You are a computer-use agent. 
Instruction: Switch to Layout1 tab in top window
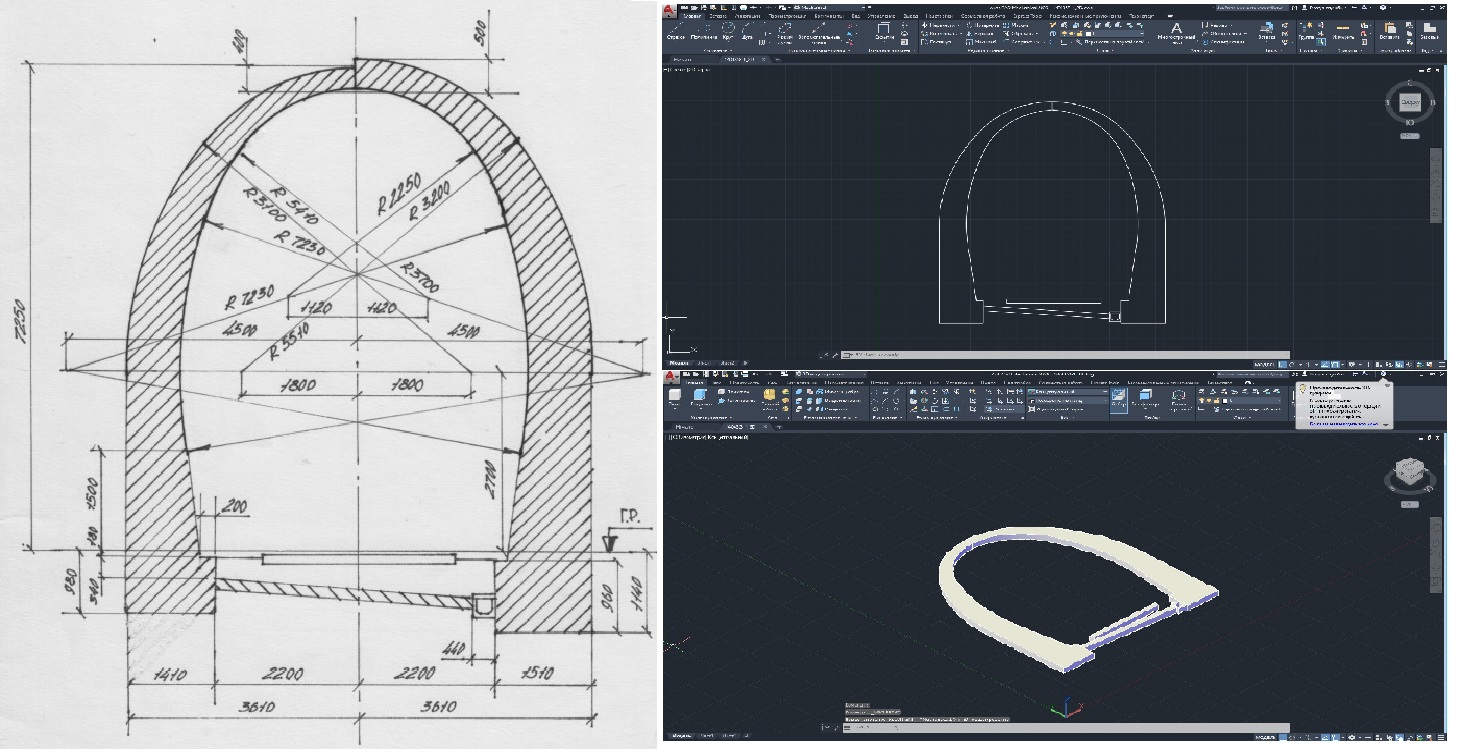point(703,362)
